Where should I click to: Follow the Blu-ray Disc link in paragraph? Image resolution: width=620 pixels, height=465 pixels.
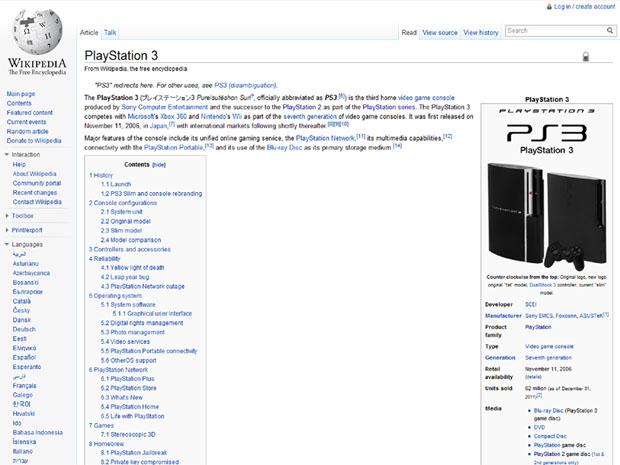tap(284, 147)
